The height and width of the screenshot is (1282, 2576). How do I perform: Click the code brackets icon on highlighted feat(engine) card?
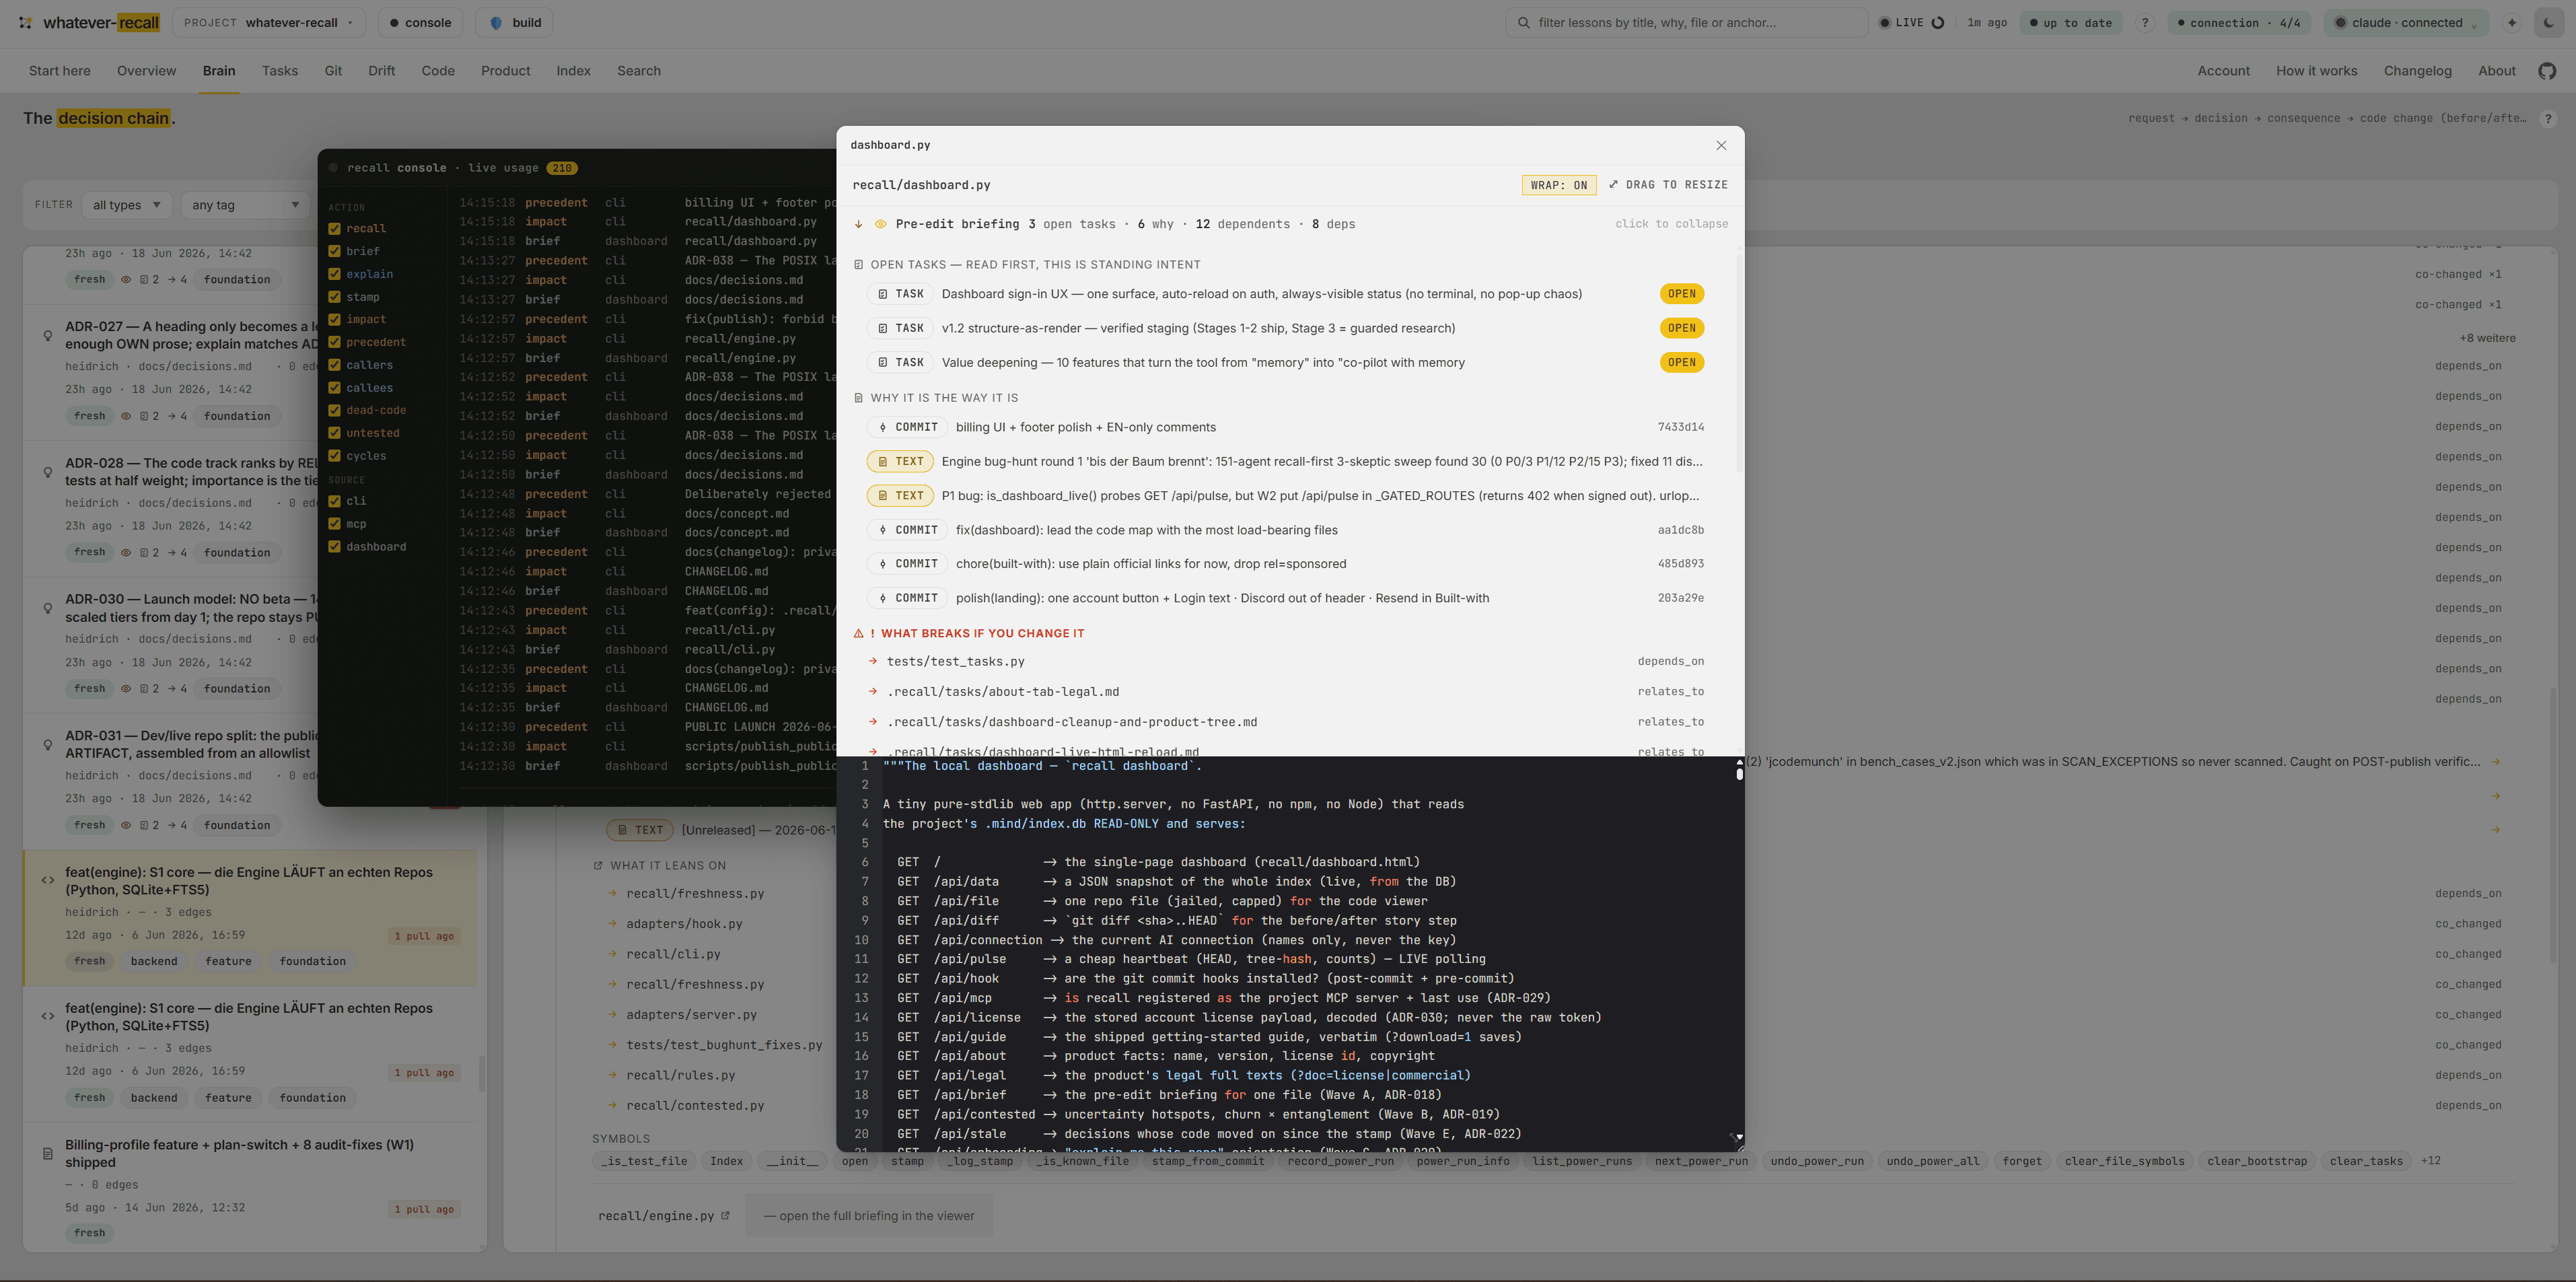point(47,880)
